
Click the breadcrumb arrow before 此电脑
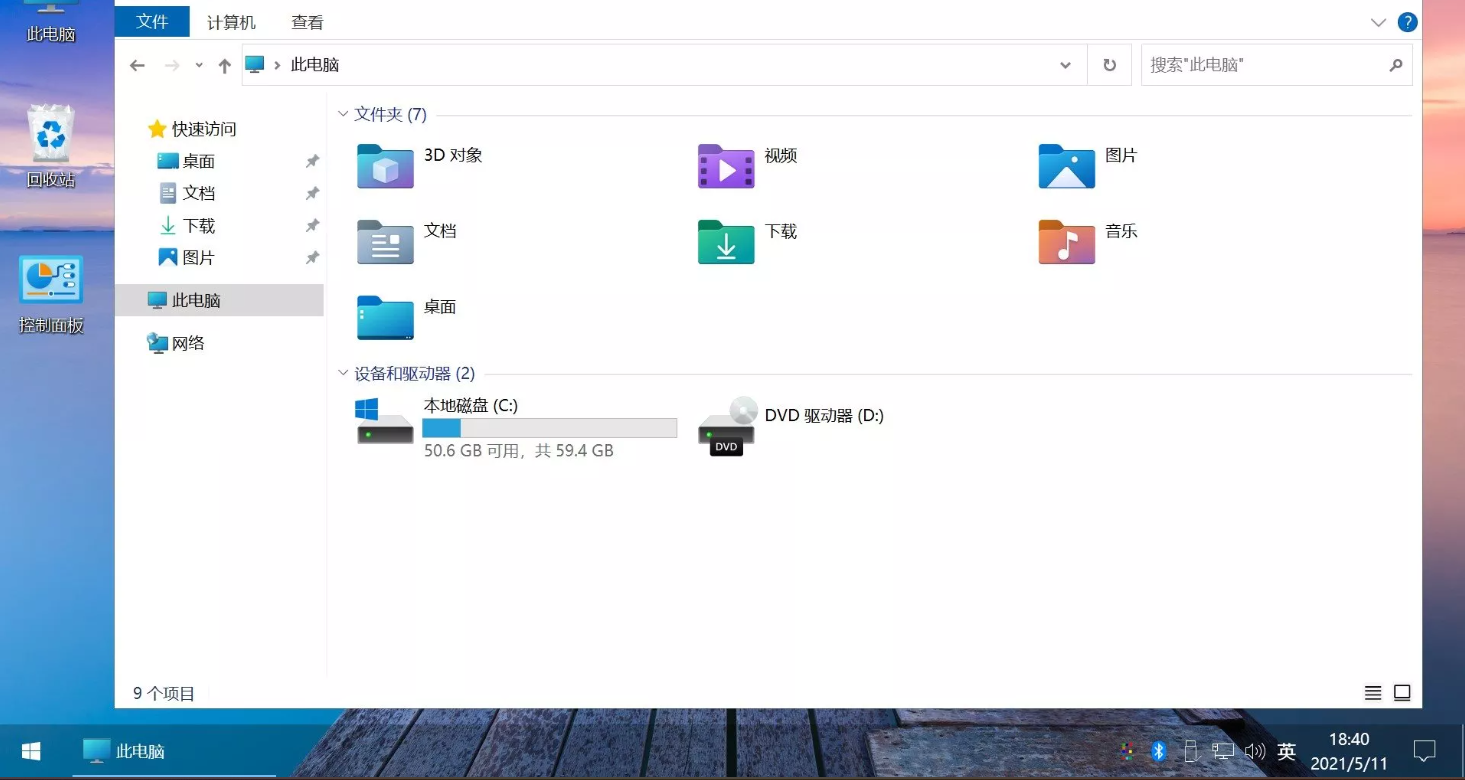[x=277, y=65]
